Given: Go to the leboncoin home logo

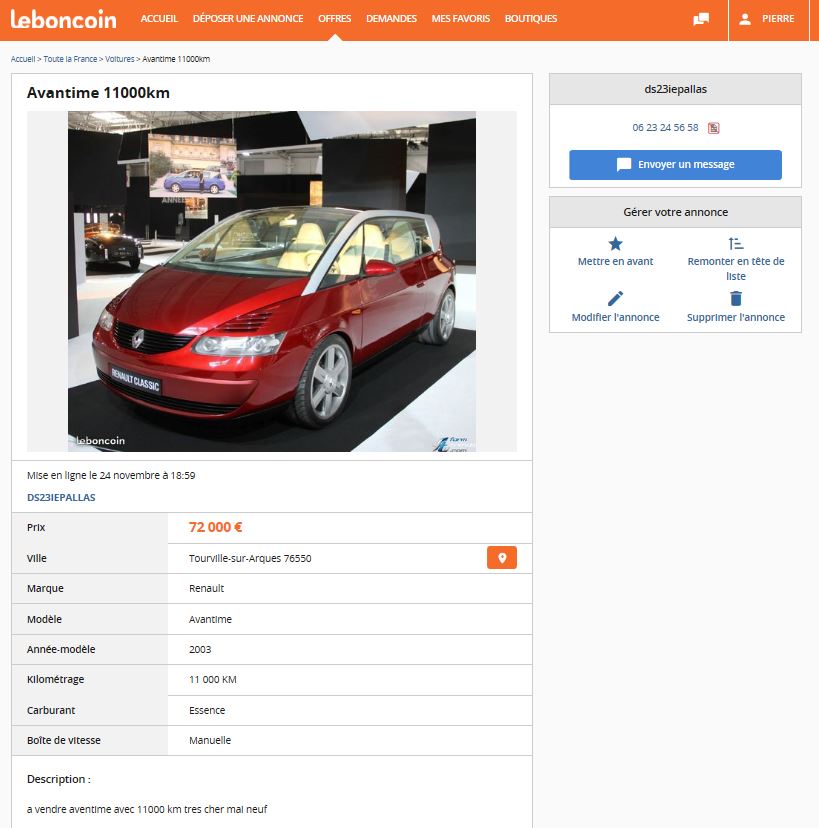Looking at the screenshot, I should pos(63,19).
